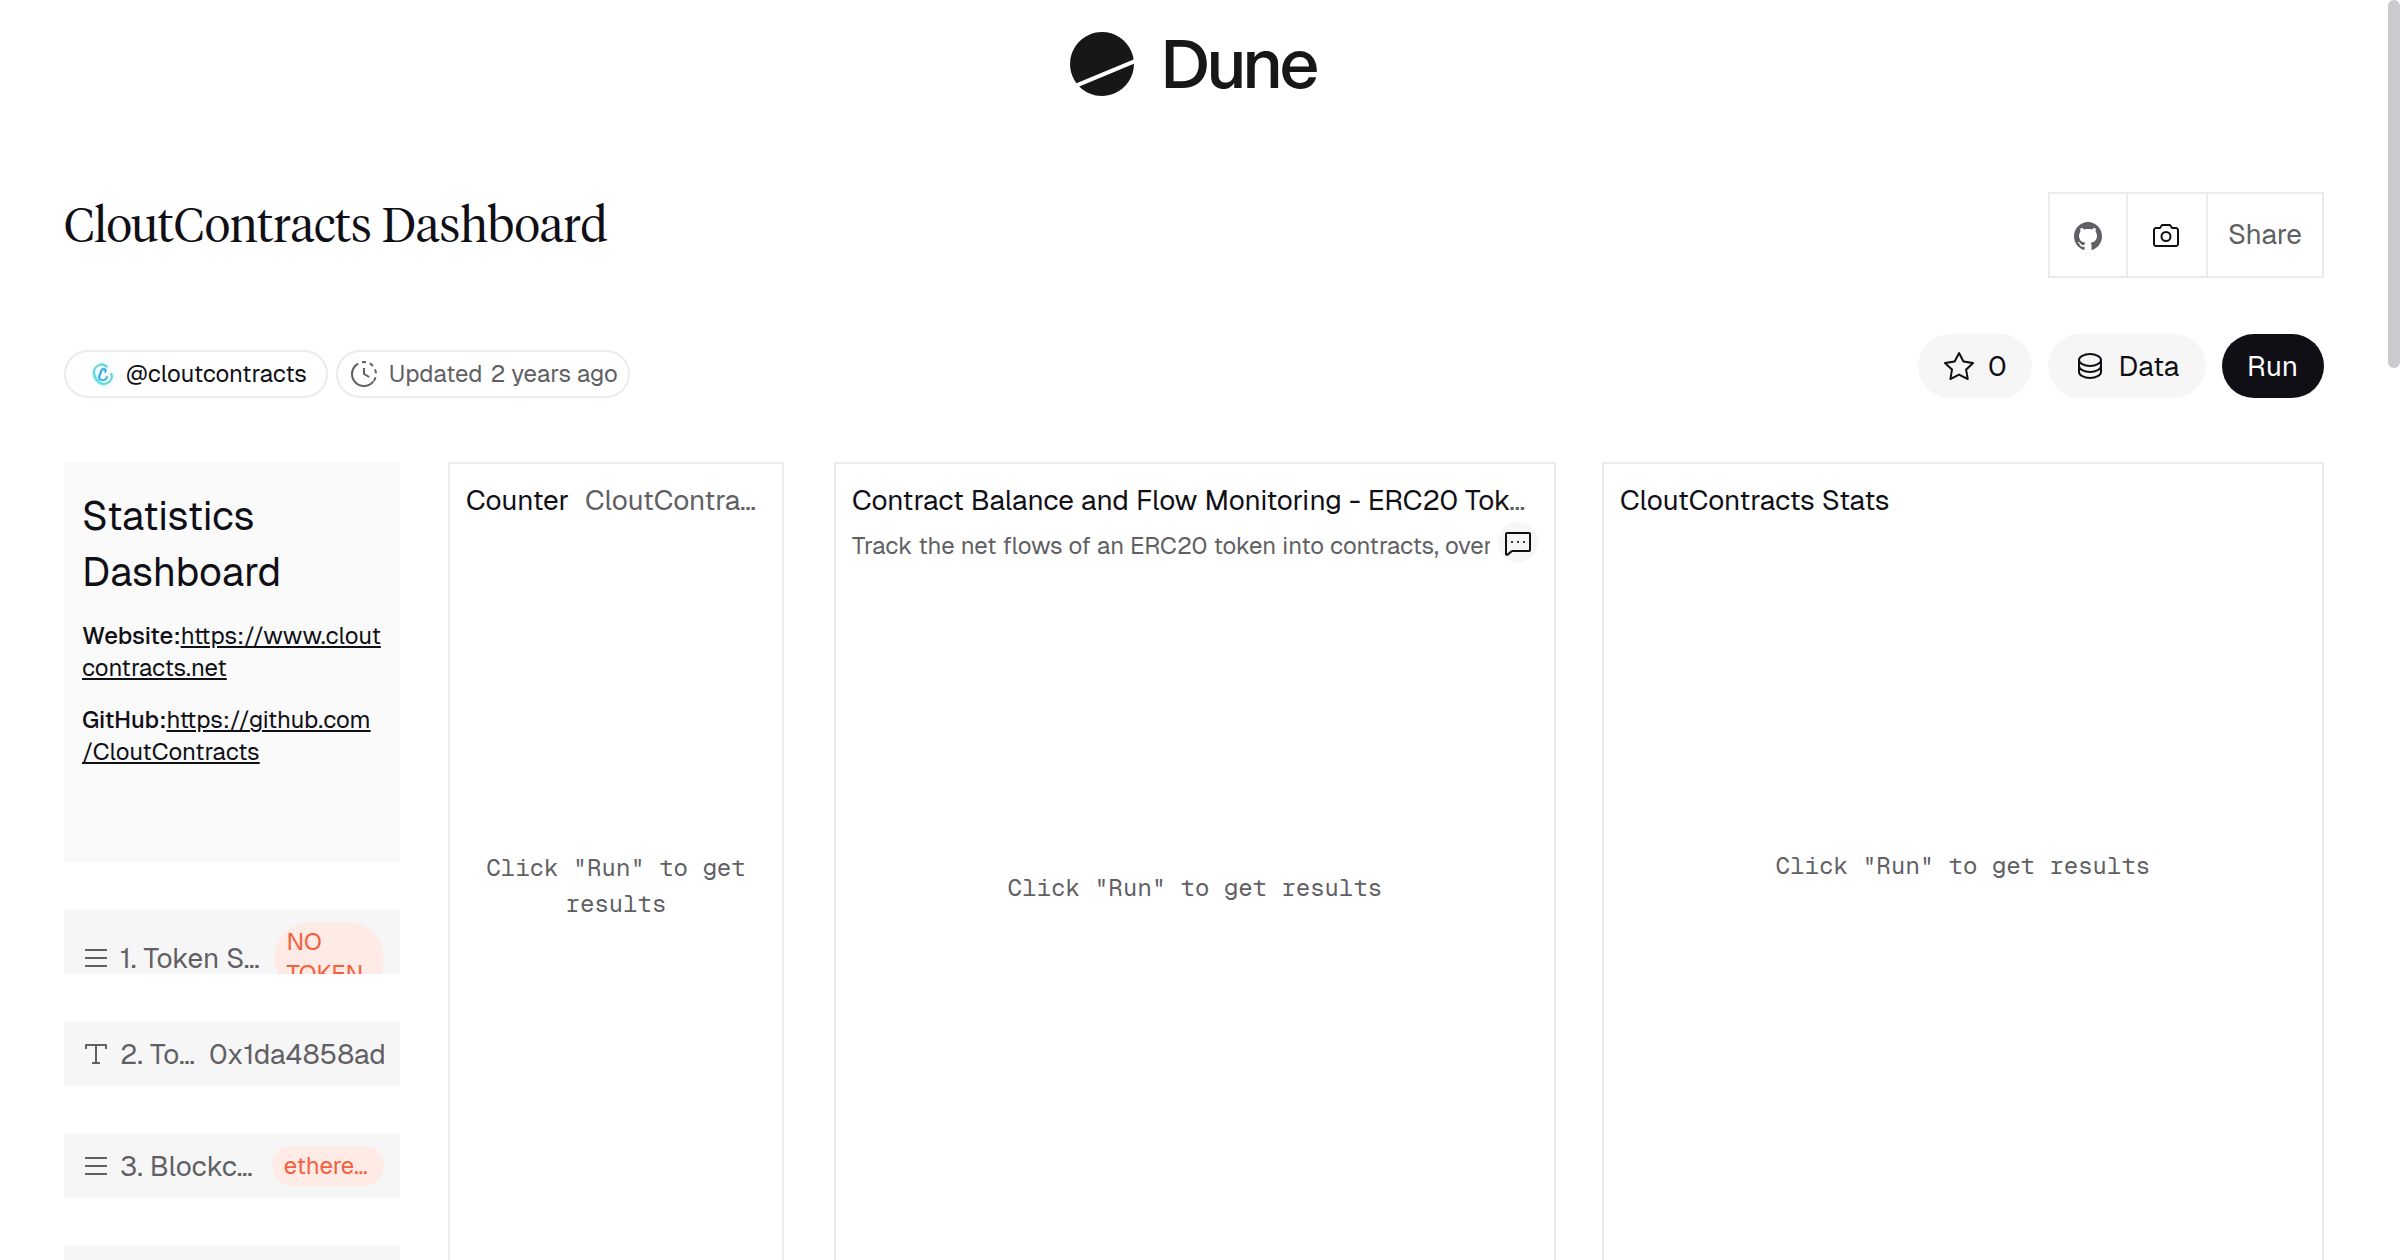Viewport: 2400px width, 1260px height.
Task: Open comments on the ERC20 flow widget
Action: coord(1516,544)
